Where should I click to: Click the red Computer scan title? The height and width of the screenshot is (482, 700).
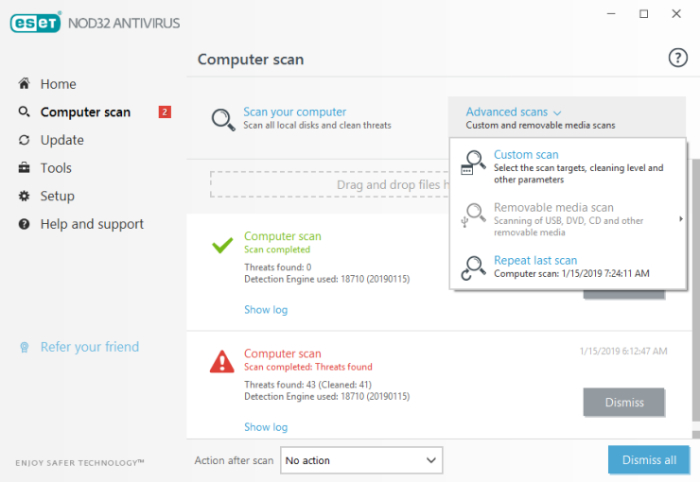[x=283, y=353]
